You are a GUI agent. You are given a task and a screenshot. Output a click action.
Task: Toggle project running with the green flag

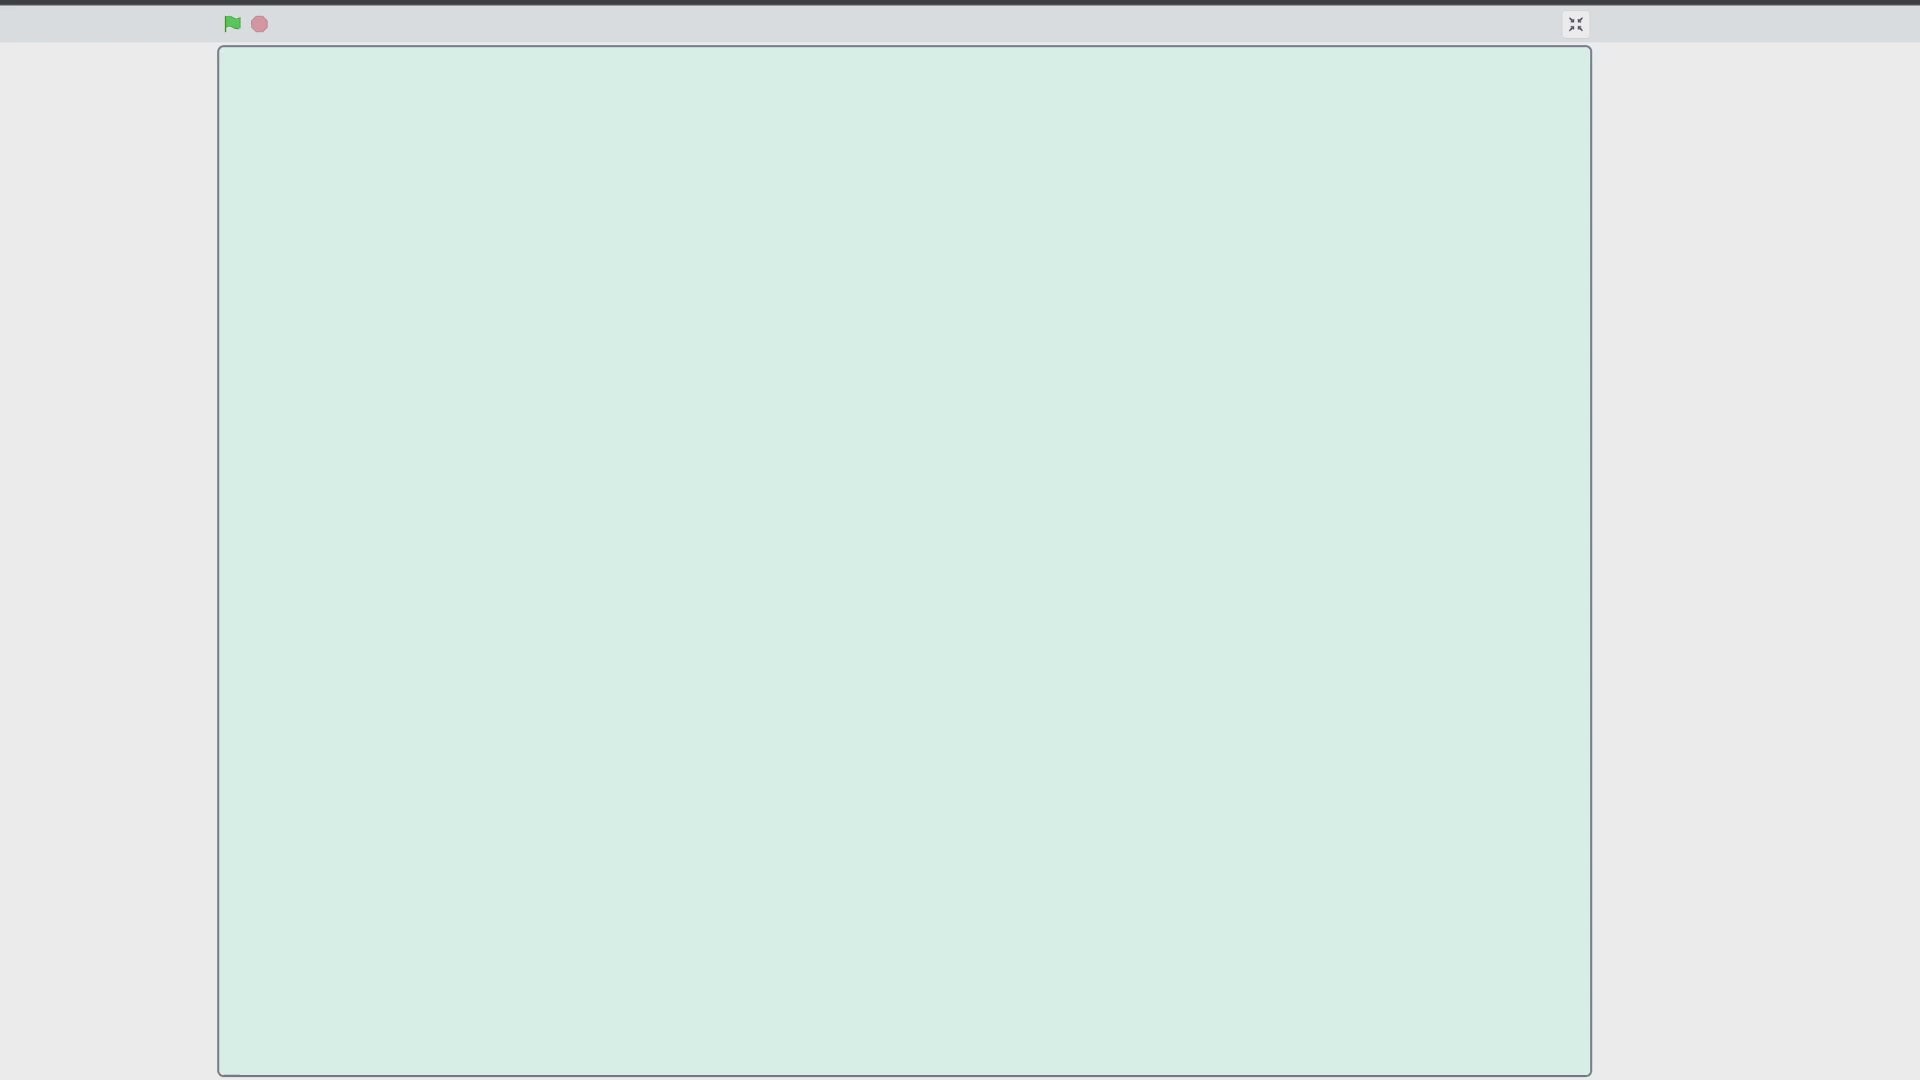[x=232, y=24]
